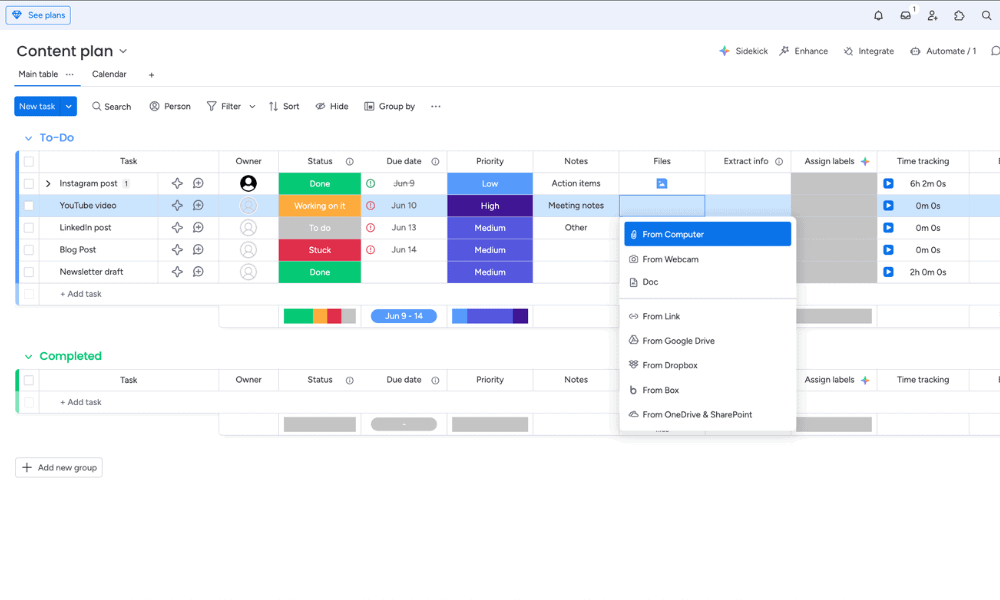Click Sidekick AI assistant icon
Viewport: 1000px width, 600px height.
[725, 51]
